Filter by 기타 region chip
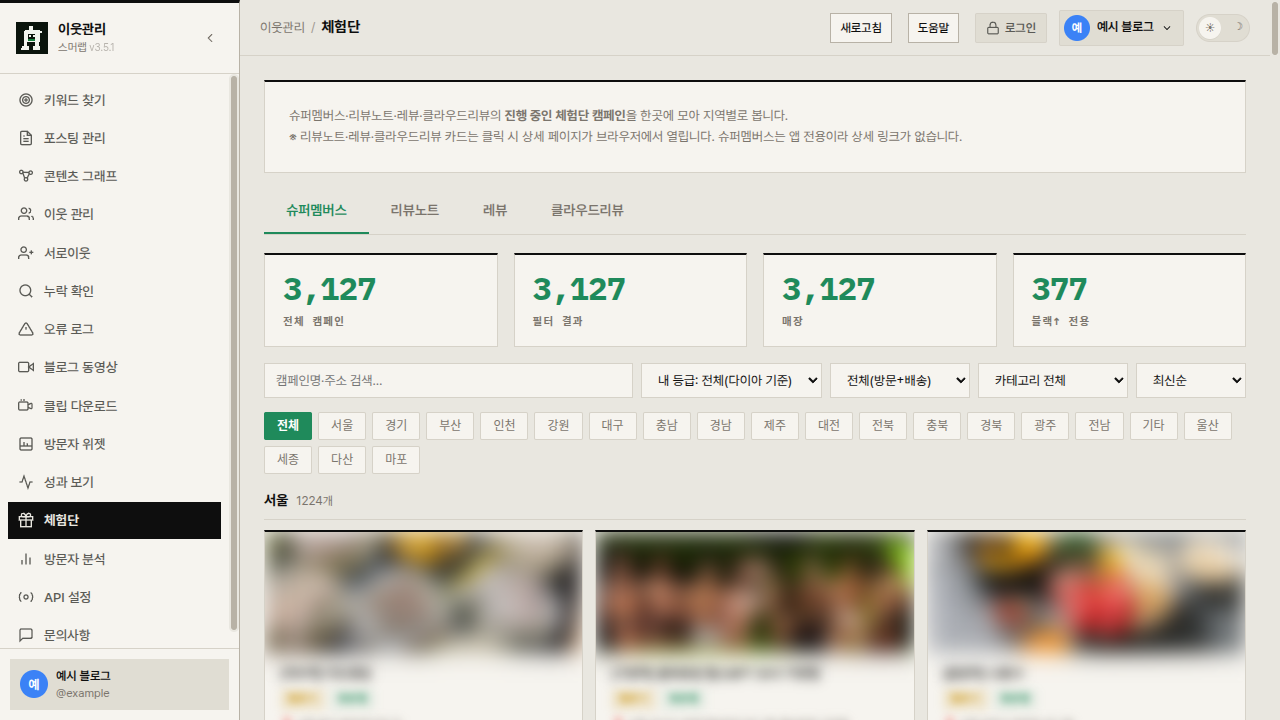The height and width of the screenshot is (720, 1280). point(1153,426)
